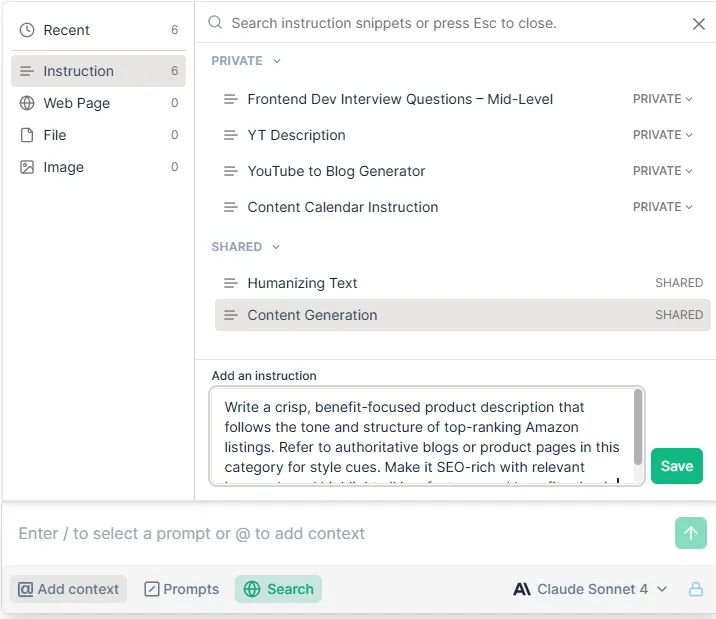
Task: Close the instruction snippets panel with X
Action: point(699,24)
